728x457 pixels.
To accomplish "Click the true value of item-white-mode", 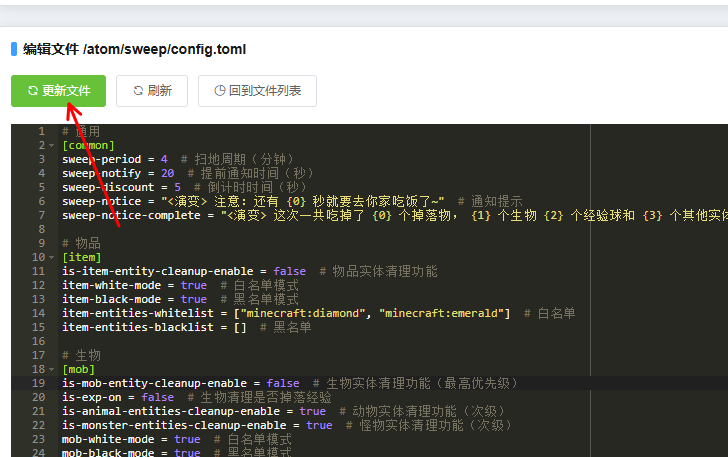I will coord(194,285).
